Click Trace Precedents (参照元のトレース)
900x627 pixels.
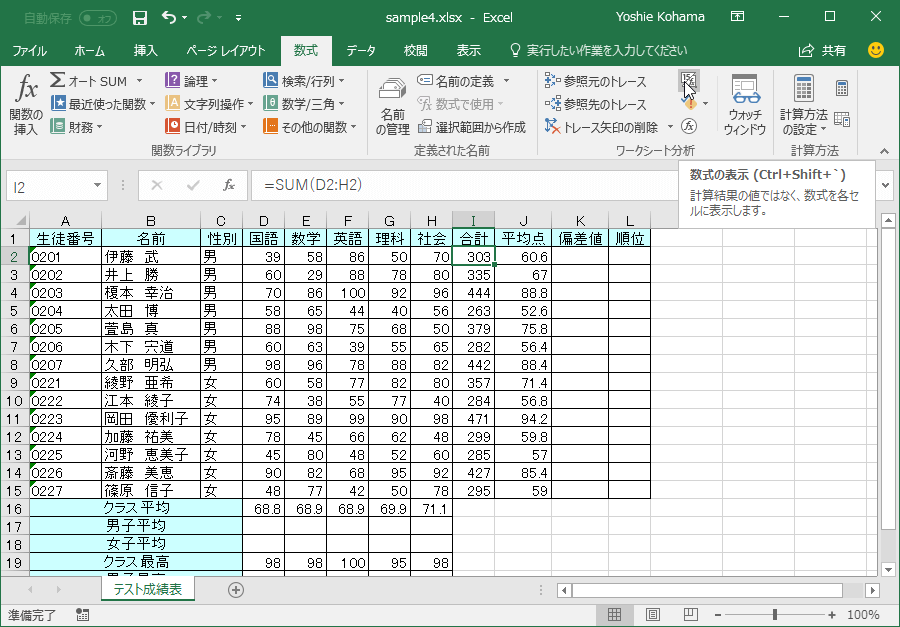click(595, 81)
